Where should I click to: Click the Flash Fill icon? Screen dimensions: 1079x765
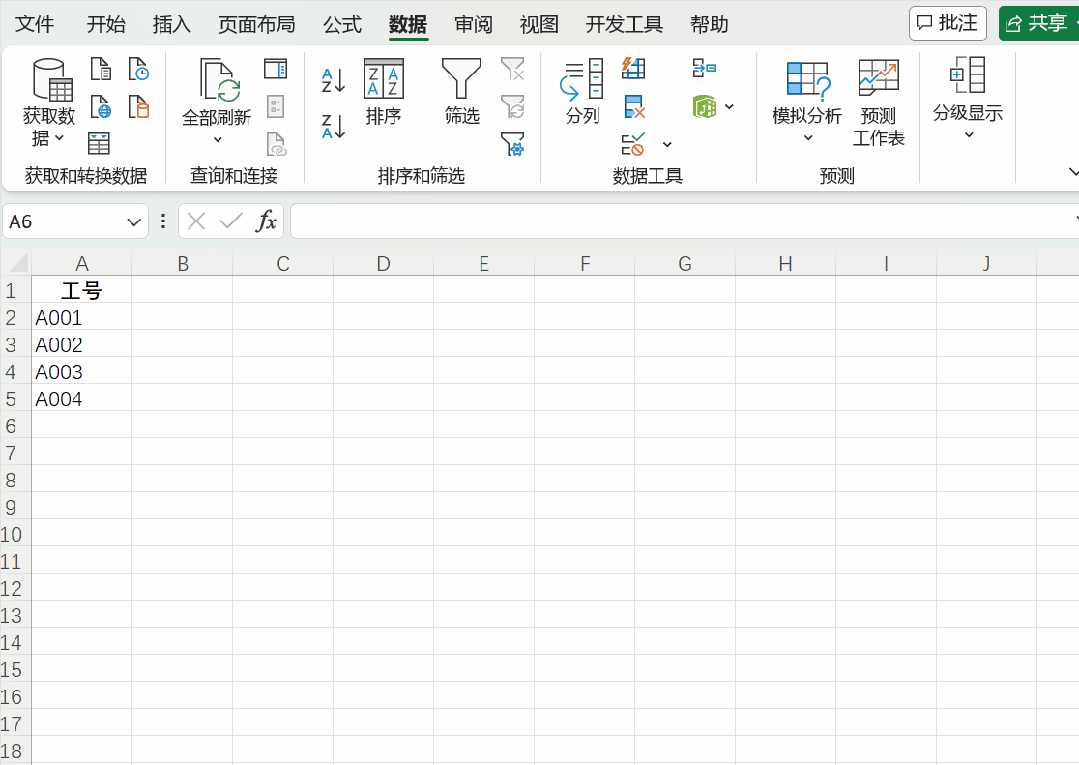(x=634, y=69)
